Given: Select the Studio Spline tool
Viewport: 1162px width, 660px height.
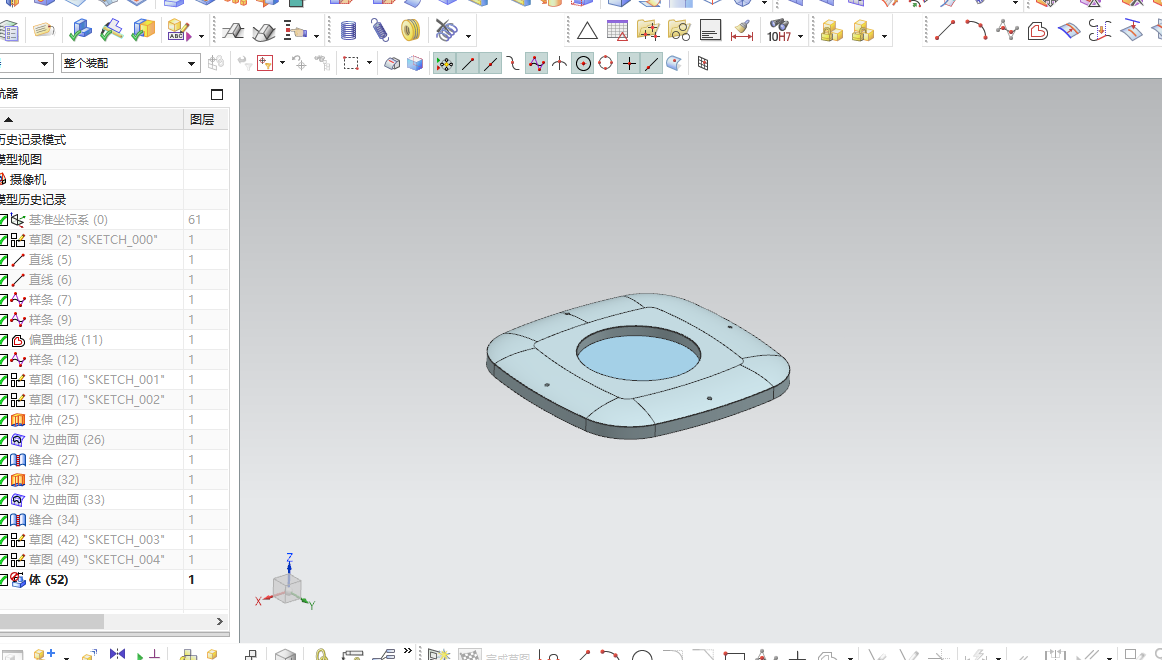Looking at the screenshot, I should (1006, 30).
